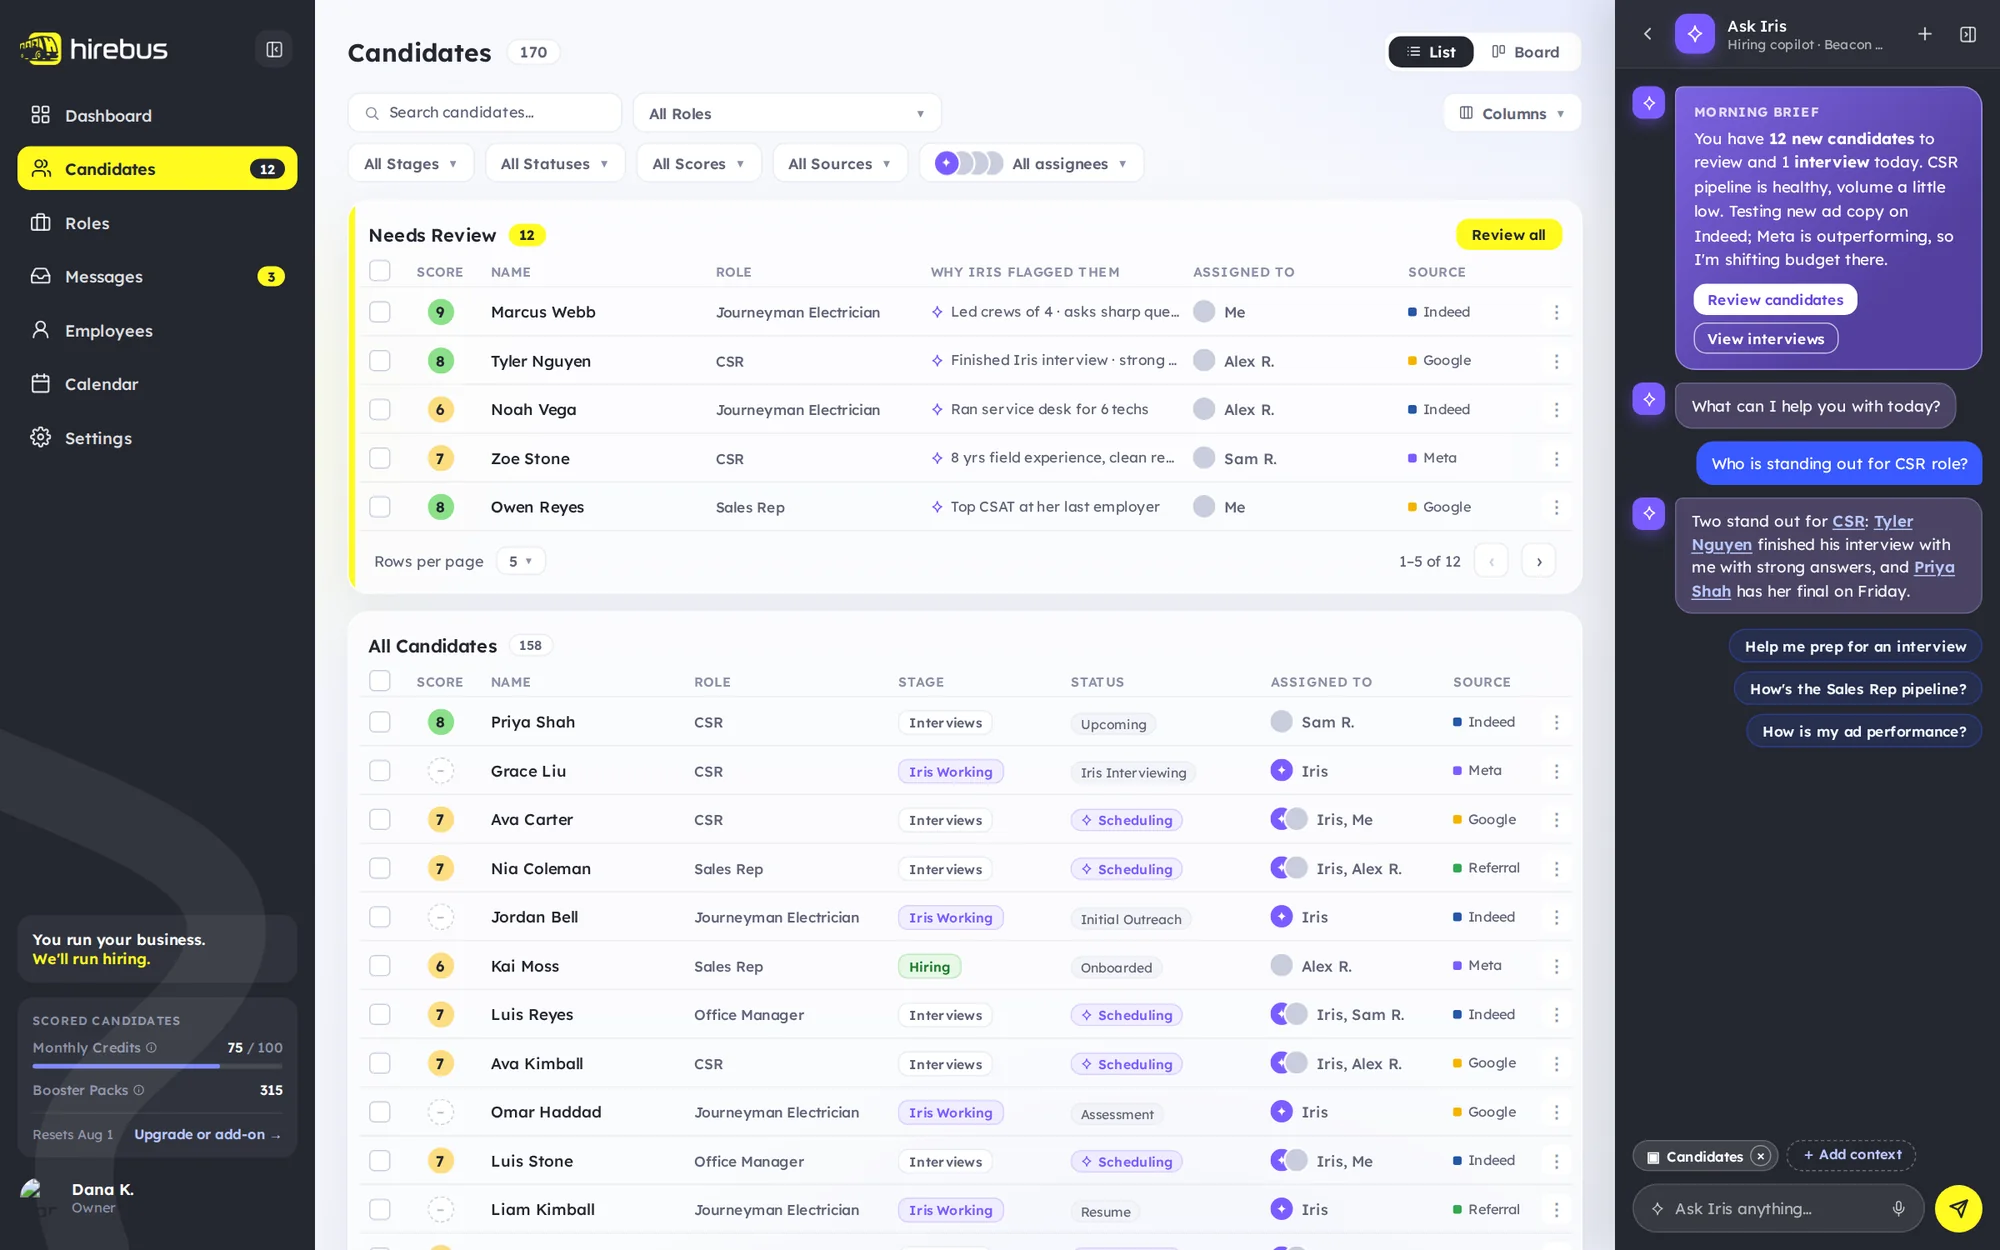
Task: Click Review candidates in morning brief
Action: tap(1775, 300)
